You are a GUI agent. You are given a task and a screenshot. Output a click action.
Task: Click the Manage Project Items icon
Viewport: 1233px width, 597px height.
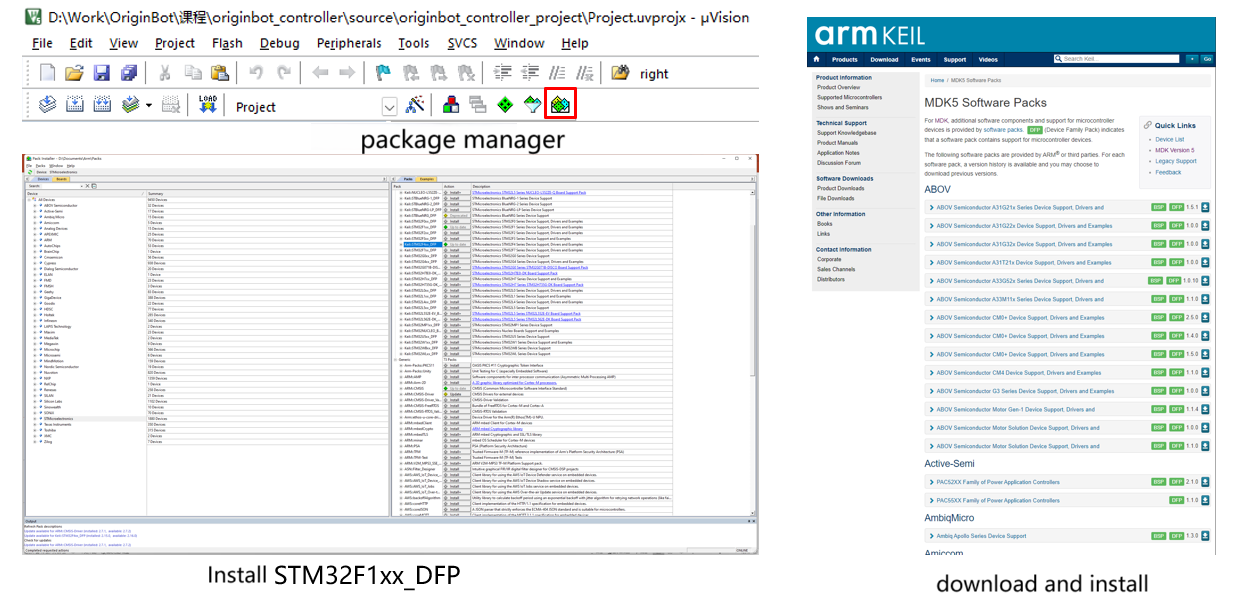tap(452, 105)
